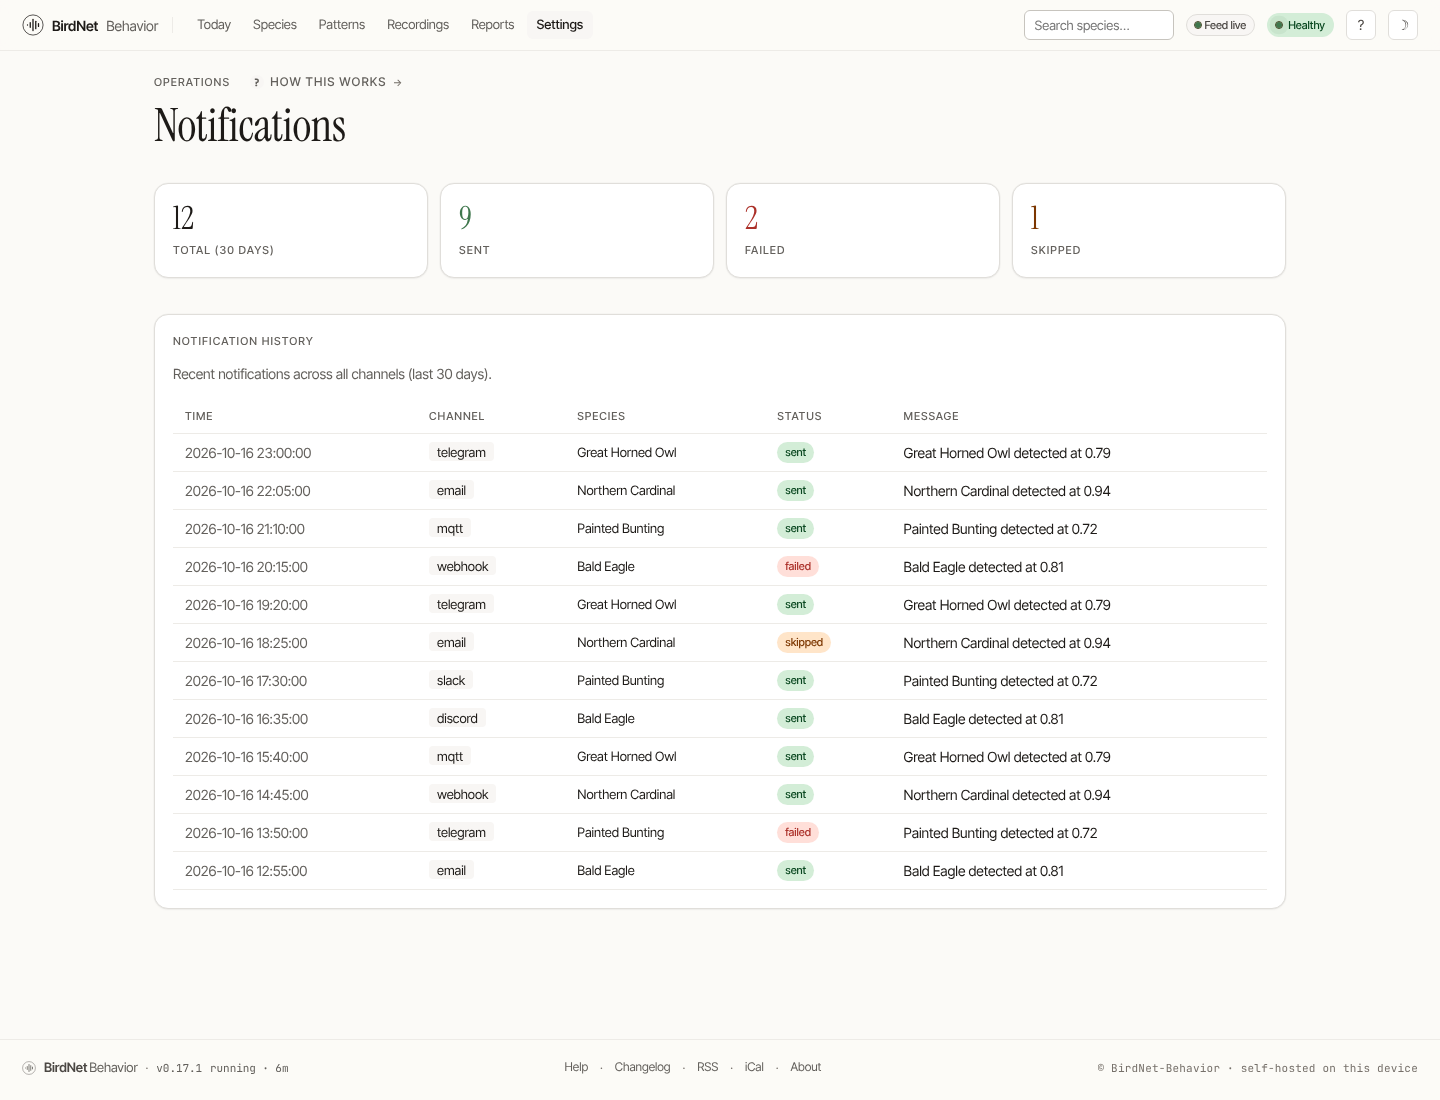This screenshot has width=1440, height=1100.
Task: Focus the Search species input field
Action: tap(1098, 25)
